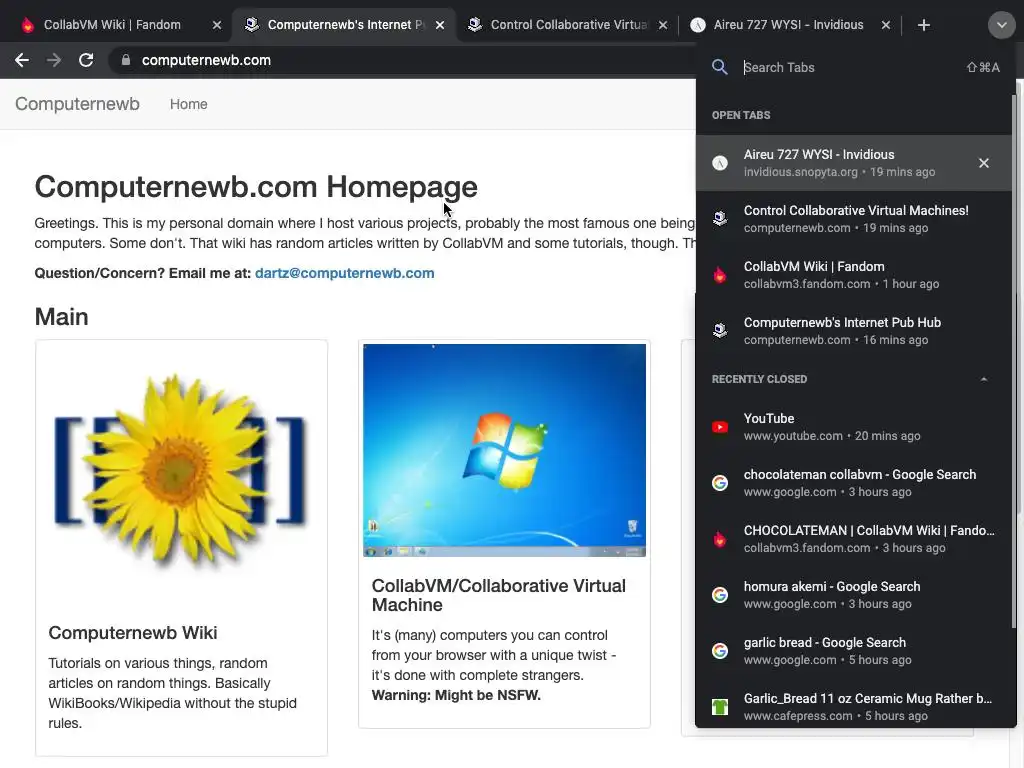Reopen chocolateman collabvm Google Search entry
The image size is (1024, 768).
point(854,483)
